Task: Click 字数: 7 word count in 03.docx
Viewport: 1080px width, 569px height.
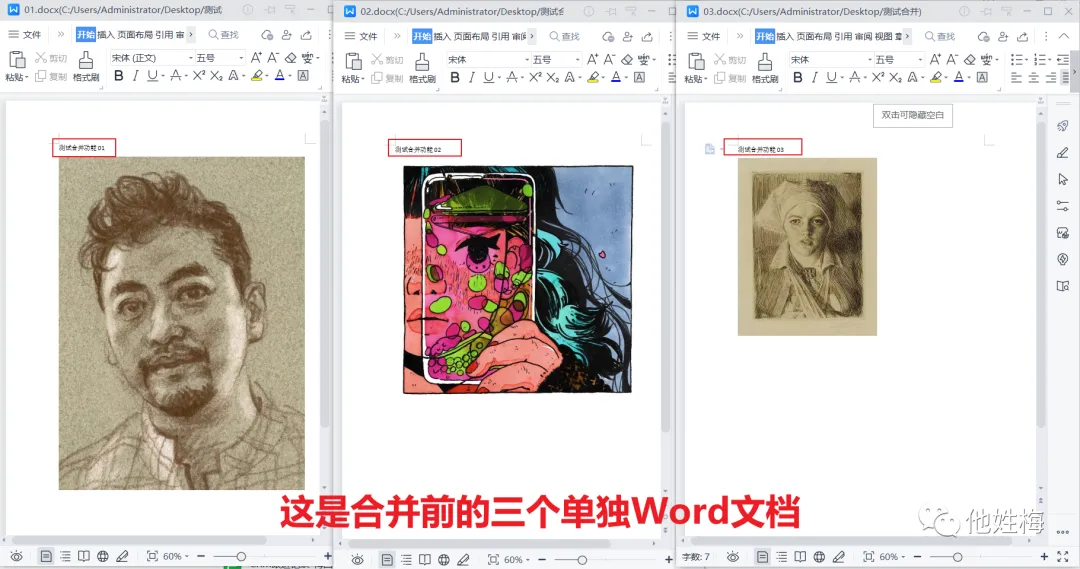Action: click(696, 557)
